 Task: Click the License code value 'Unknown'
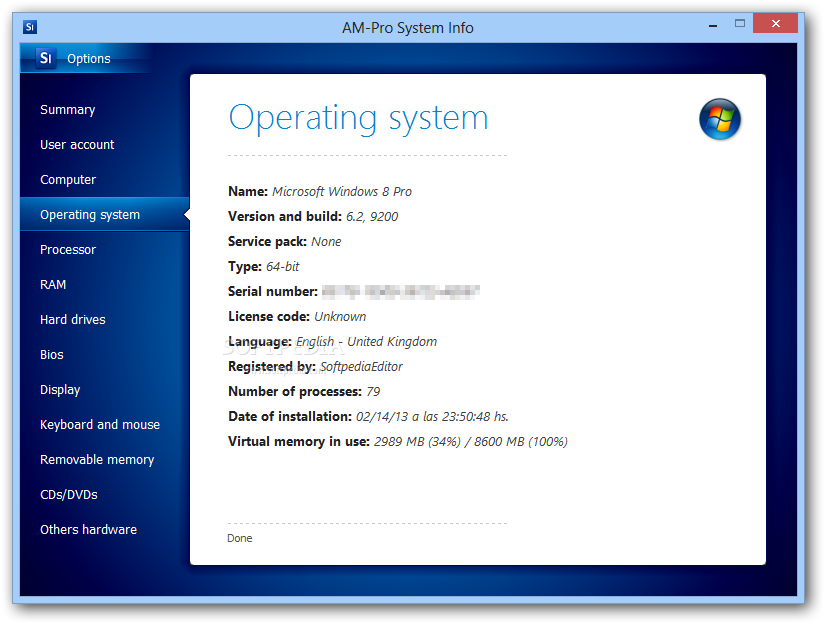[x=340, y=317]
